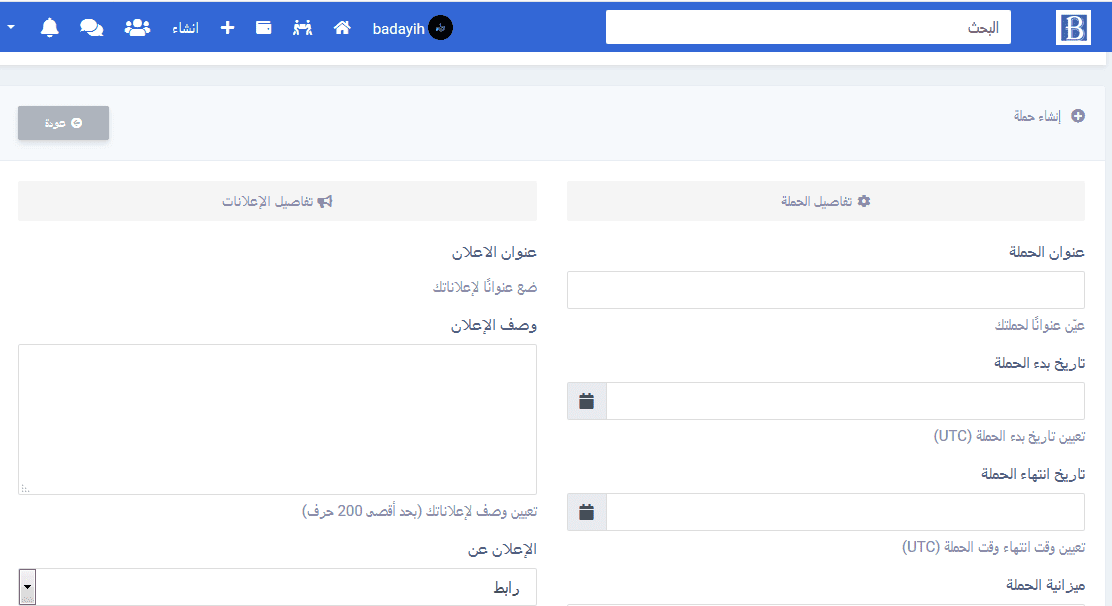Click the وصف الإعلان label
The width and height of the screenshot is (1112, 606).
(x=494, y=325)
